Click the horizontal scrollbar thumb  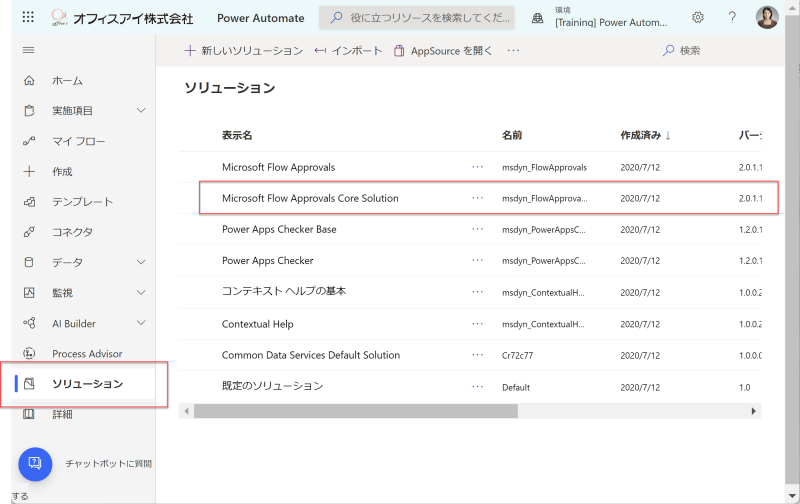(356, 411)
